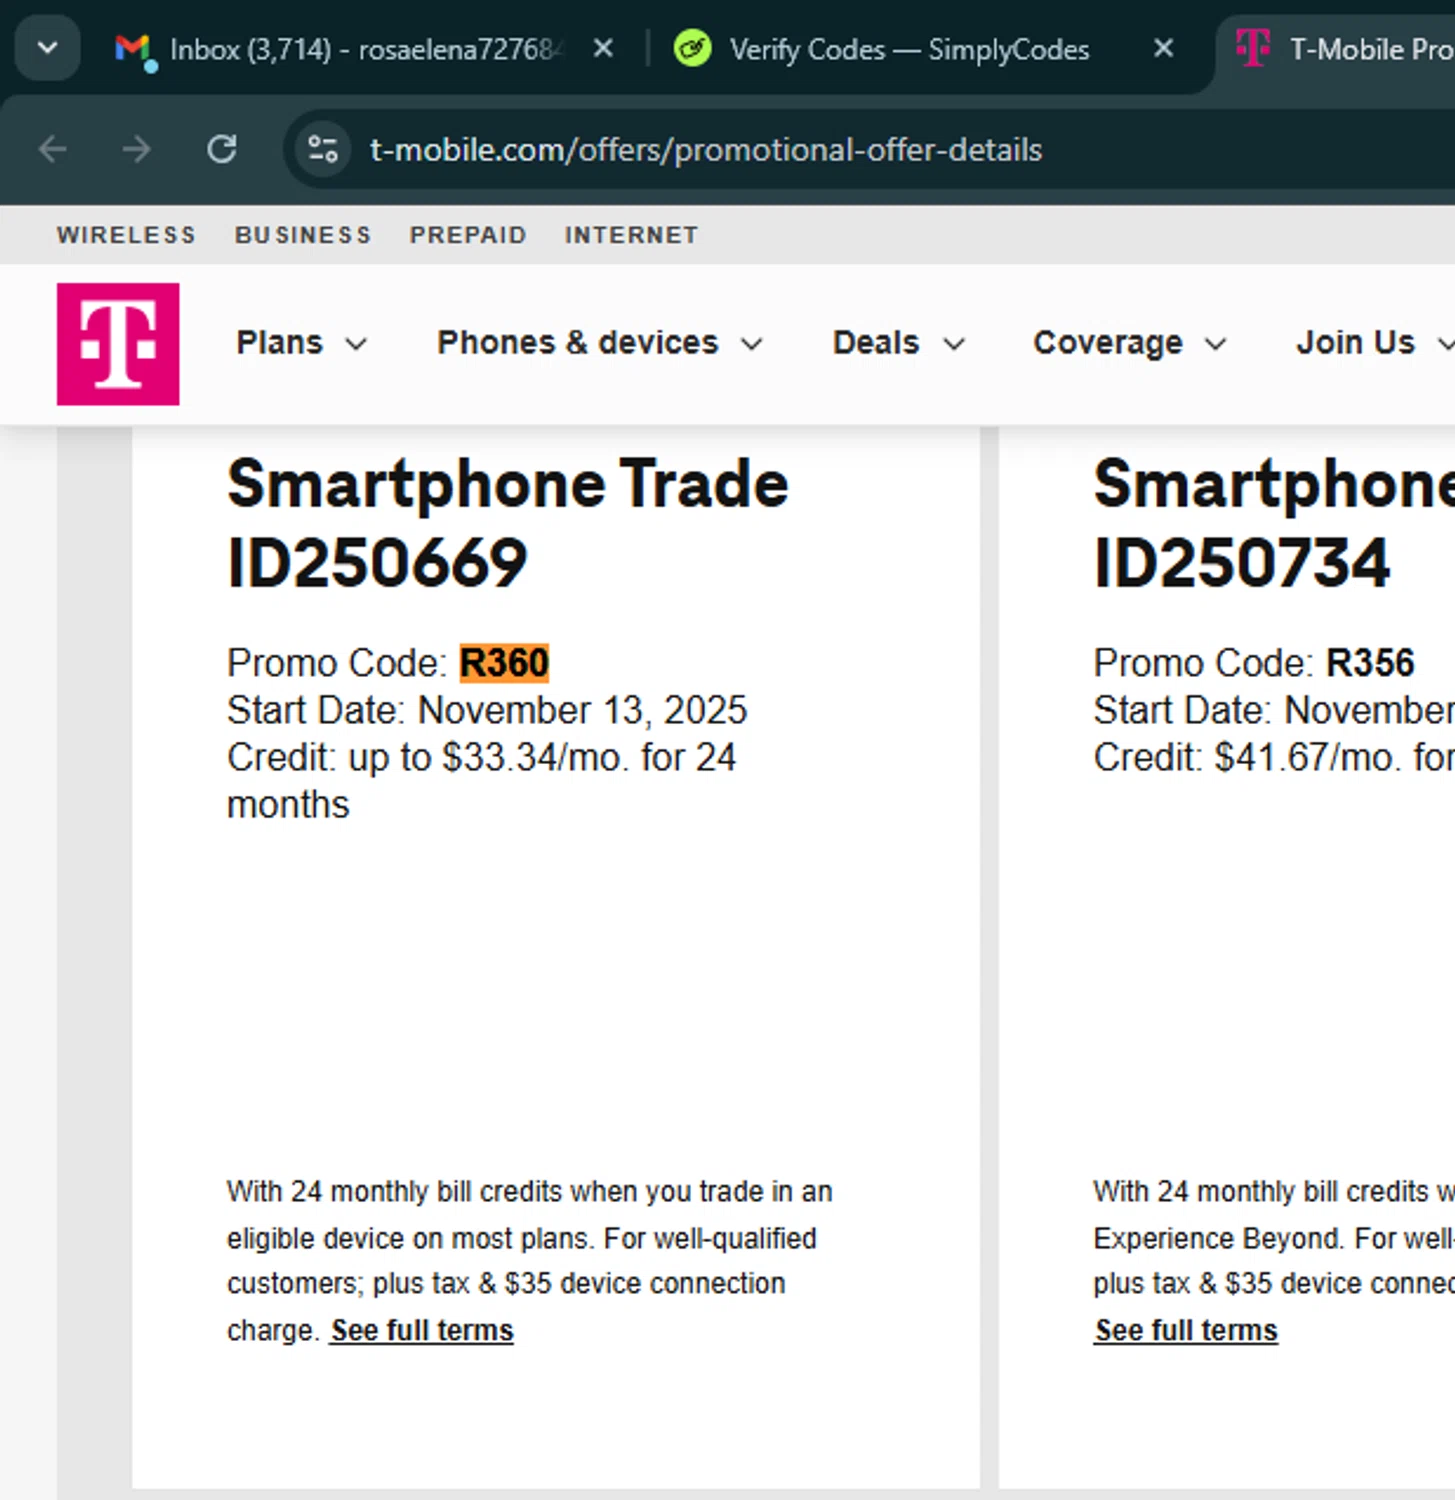
Task: Open the site information icon in address bar
Action: pos(322,150)
